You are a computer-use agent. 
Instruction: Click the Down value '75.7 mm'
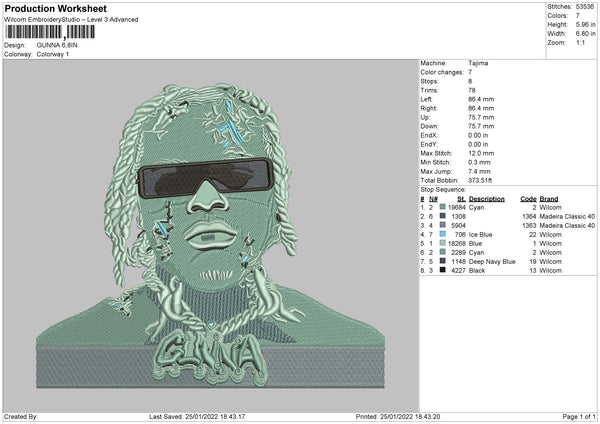coord(481,126)
